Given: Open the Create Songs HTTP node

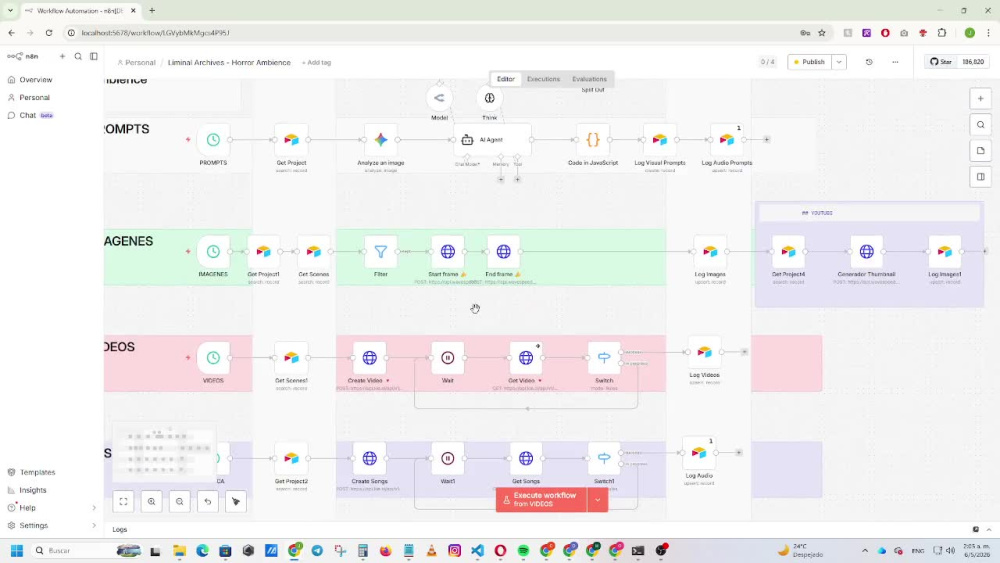Looking at the screenshot, I should point(369,458).
